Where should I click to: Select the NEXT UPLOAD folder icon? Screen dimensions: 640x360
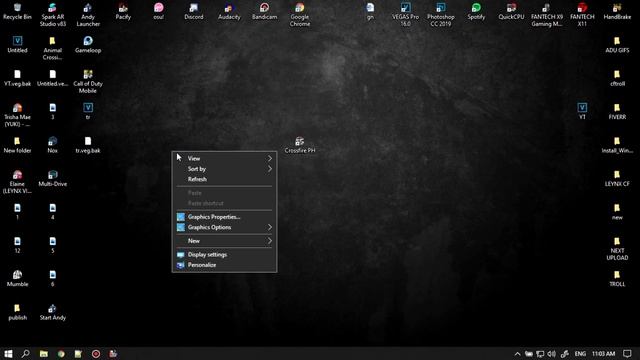click(617, 249)
